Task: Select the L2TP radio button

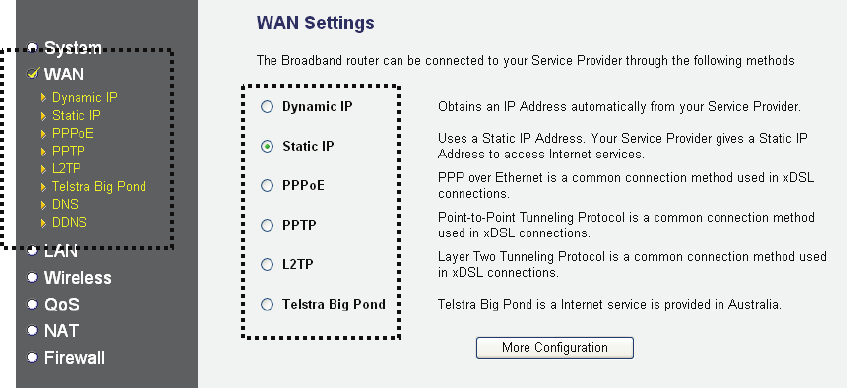Action: [x=267, y=265]
